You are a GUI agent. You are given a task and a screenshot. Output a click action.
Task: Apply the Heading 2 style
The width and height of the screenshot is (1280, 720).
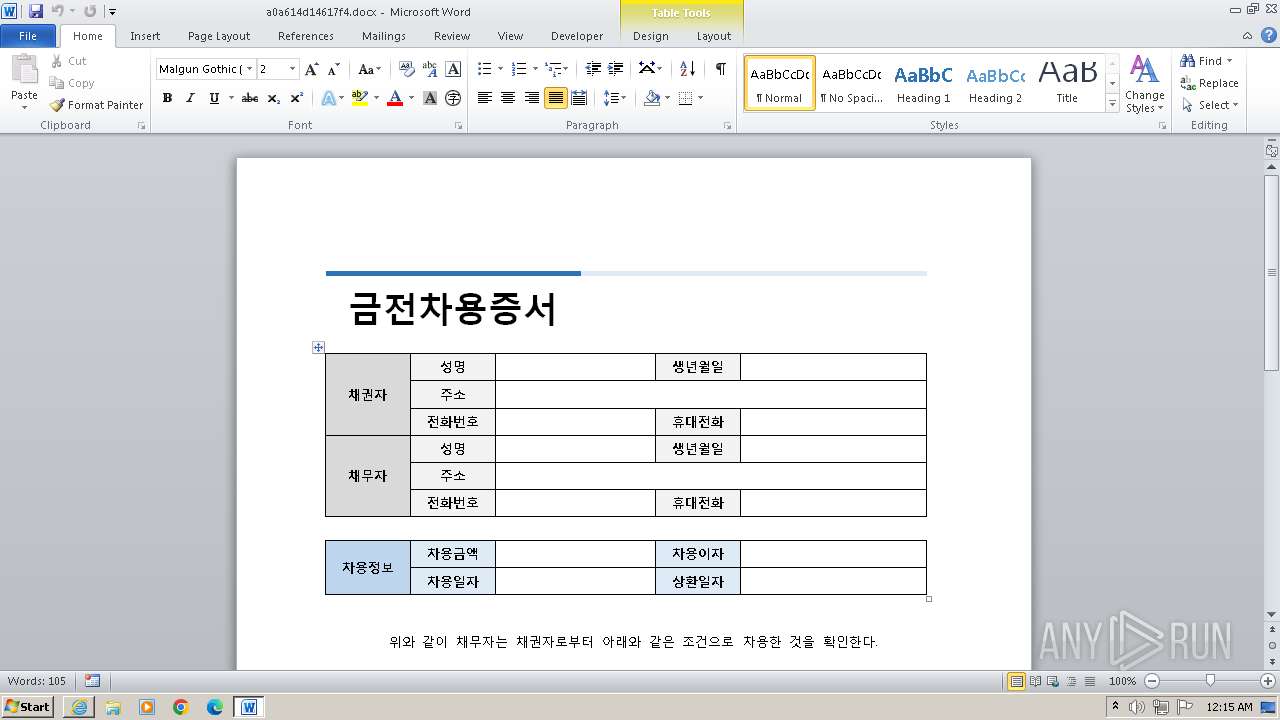pos(995,83)
